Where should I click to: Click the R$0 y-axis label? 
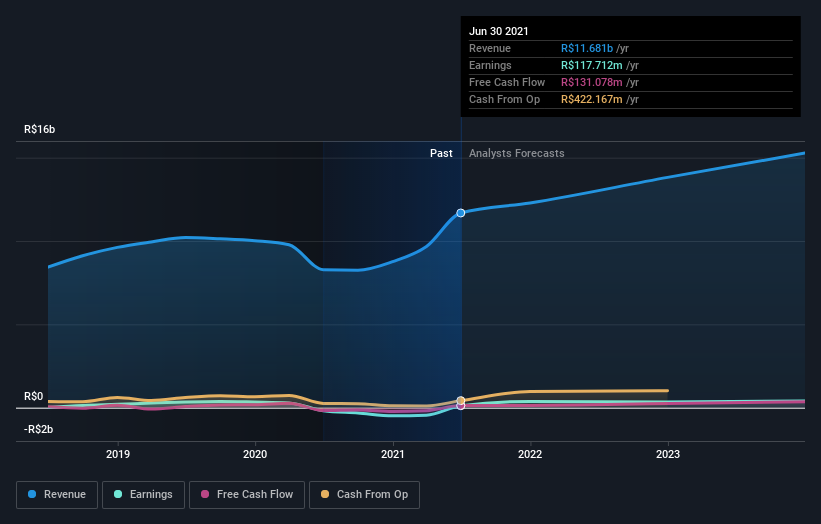34,396
